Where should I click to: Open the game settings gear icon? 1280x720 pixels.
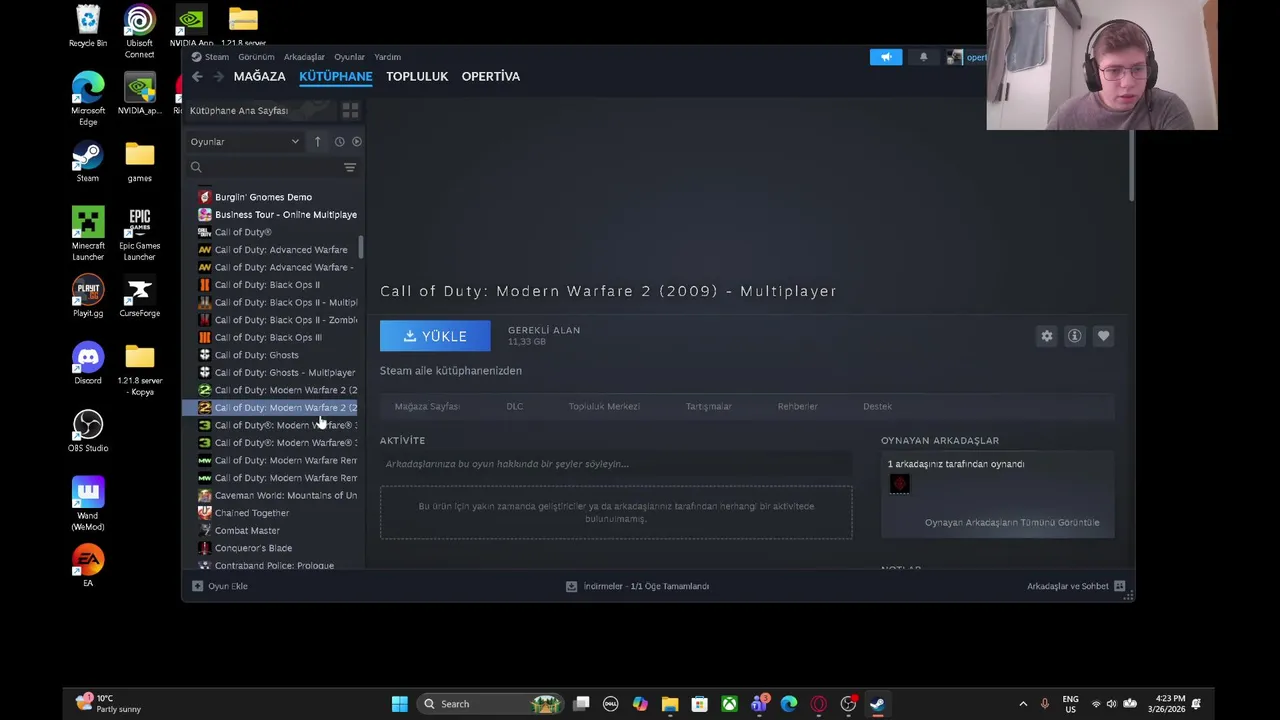click(x=1047, y=336)
